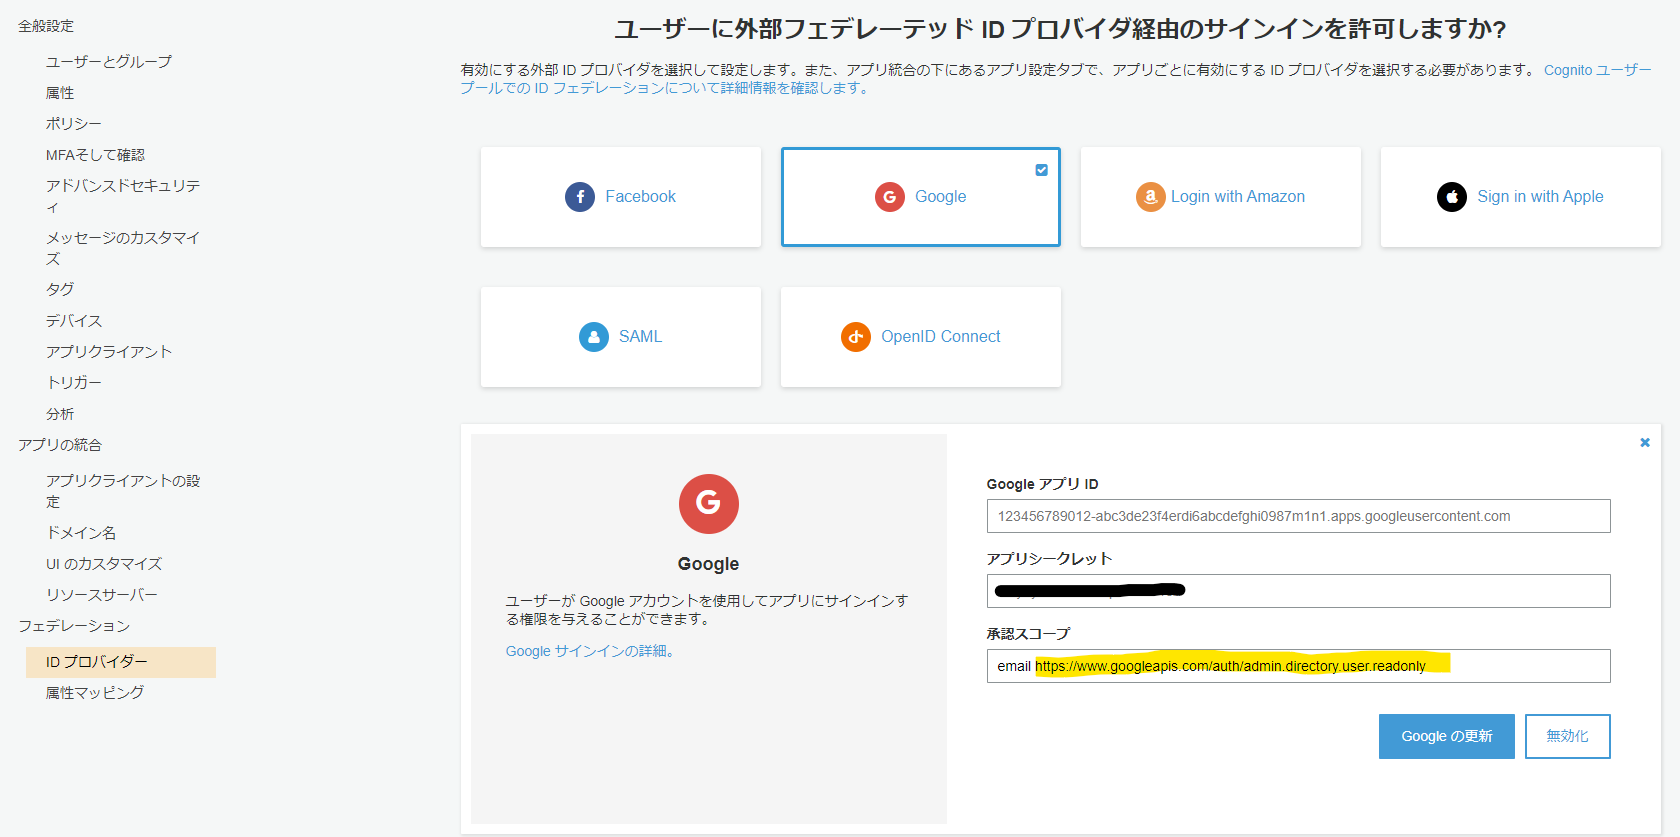The width and height of the screenshot is (1680, 837).
Task: Click the Google logo icon on the provider card
Action: pyautogui.click(x=890, y=197)
